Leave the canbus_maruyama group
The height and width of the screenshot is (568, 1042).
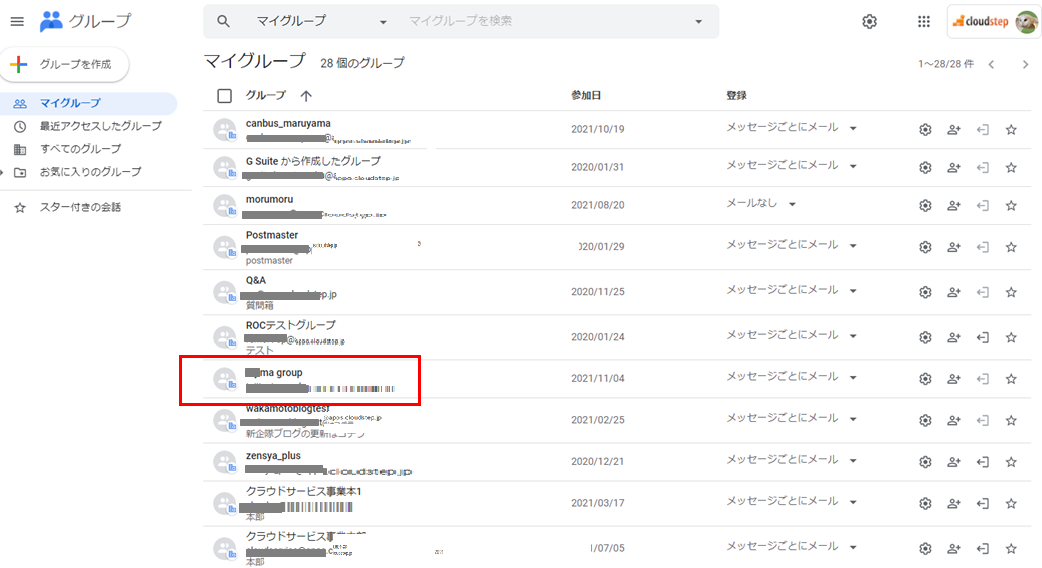tap(982, 130)
